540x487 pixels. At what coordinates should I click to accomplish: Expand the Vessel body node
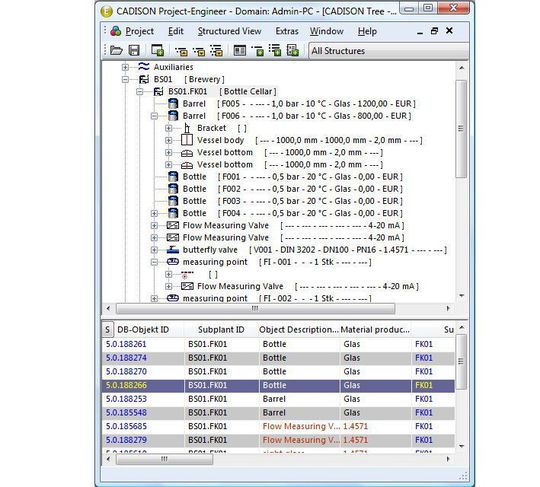[x=168, y=141]
